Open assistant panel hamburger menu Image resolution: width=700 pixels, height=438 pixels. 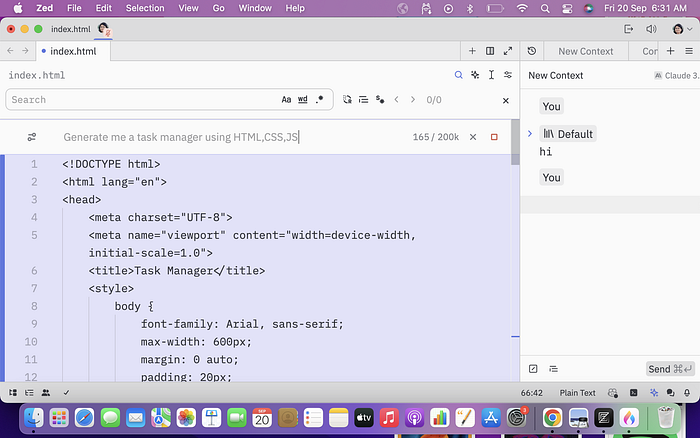(x=689, y=51)
